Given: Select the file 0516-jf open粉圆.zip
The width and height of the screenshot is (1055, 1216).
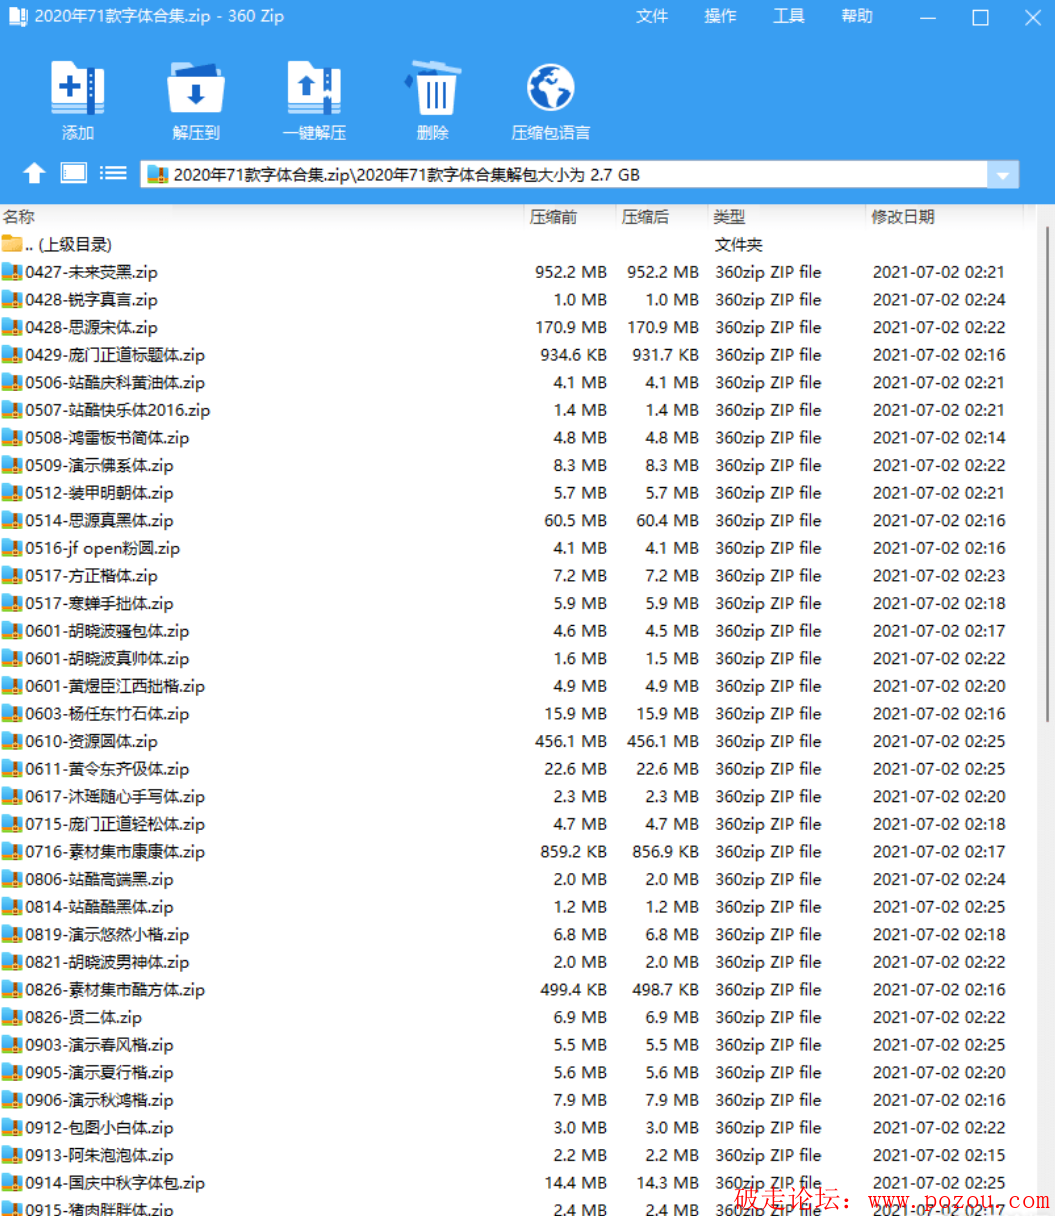Looking at the screenshot, I should coord(103,548).
